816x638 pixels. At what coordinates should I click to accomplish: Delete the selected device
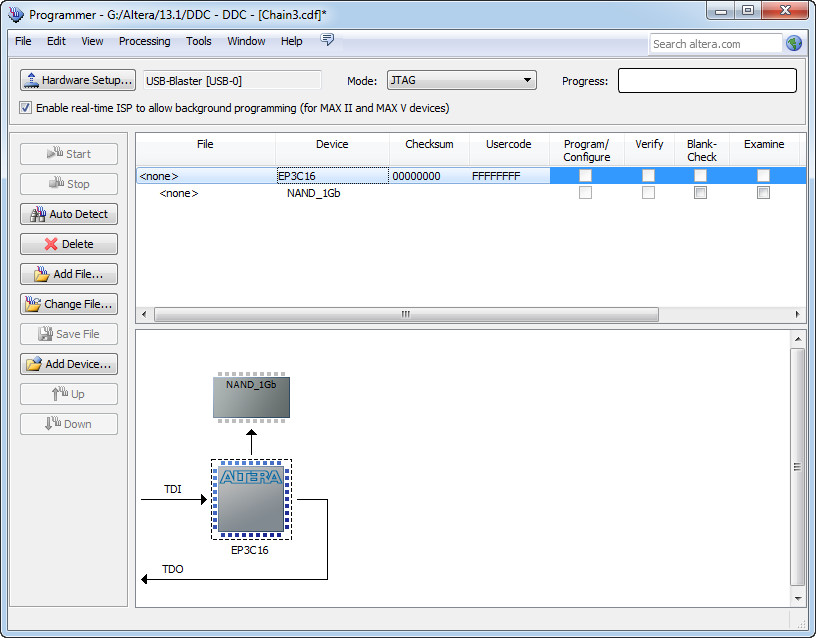[x=69, y=244]
